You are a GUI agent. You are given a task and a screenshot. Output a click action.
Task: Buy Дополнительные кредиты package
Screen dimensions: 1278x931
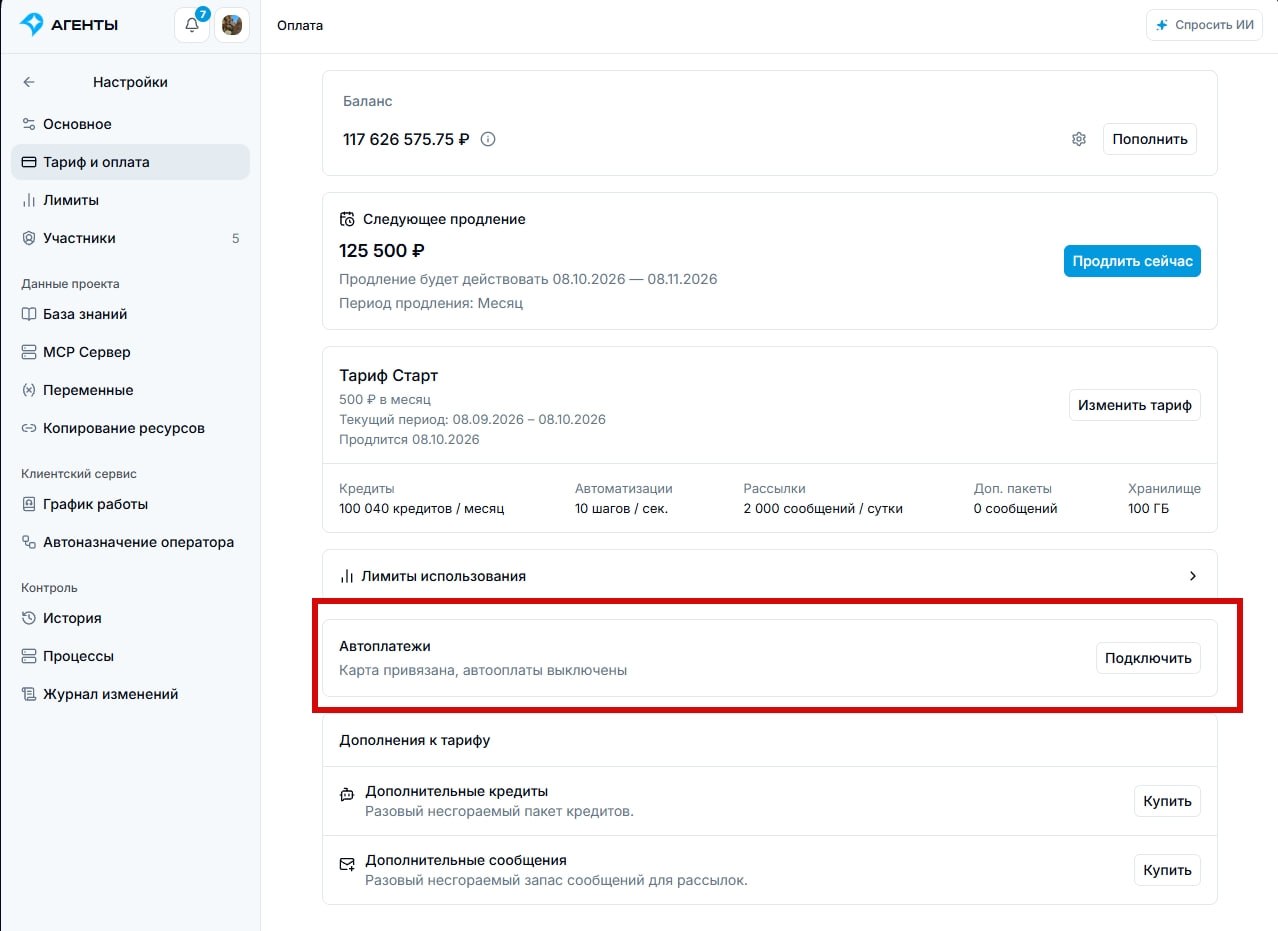[x=1167, y=801]
